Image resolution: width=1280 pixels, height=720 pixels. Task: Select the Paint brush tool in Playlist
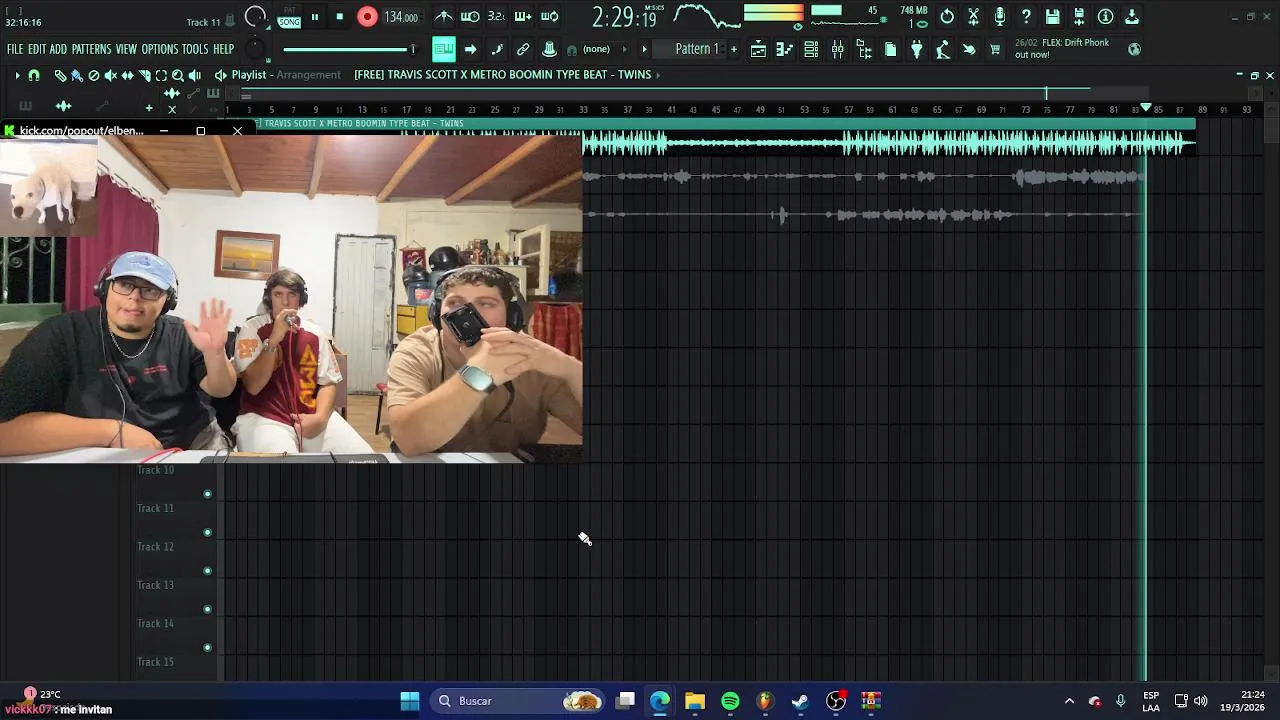tap(77, 75)
